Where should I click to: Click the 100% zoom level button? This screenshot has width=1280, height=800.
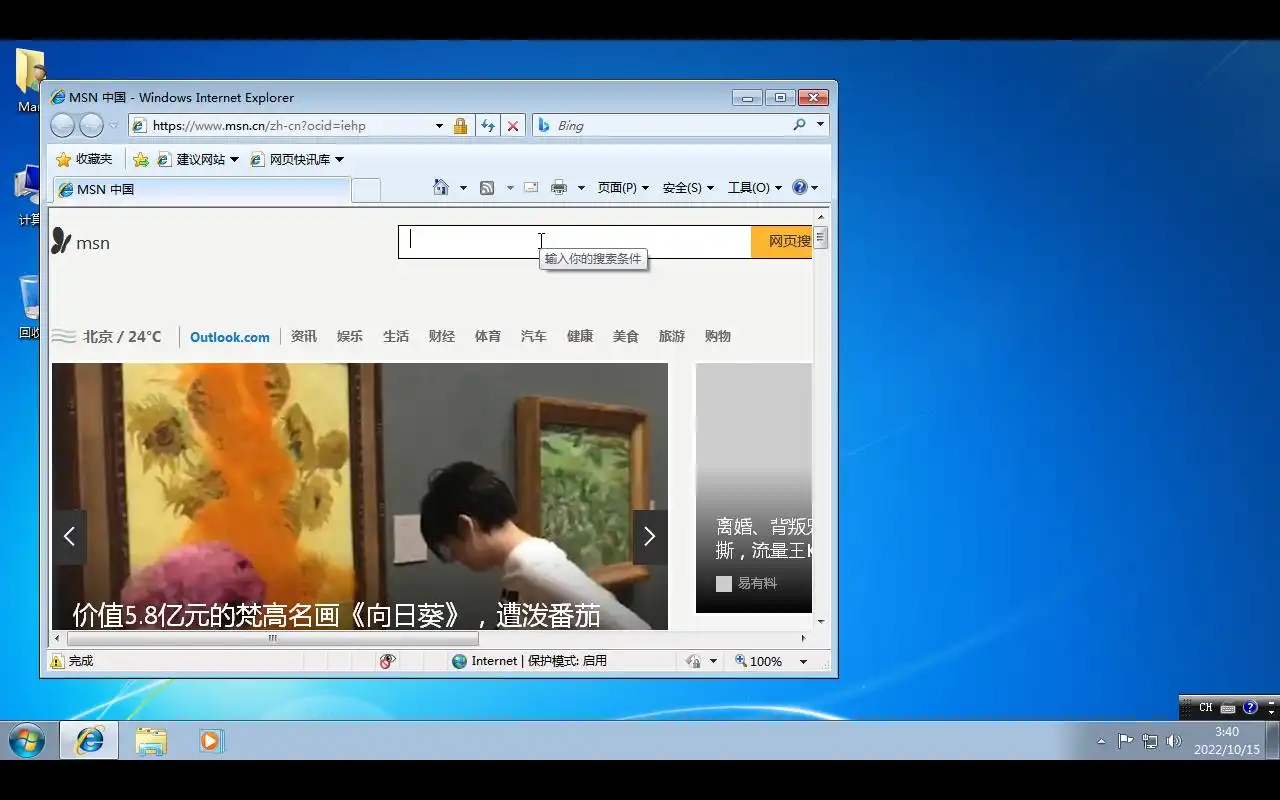pyautogui.click(x=759, y=661)
